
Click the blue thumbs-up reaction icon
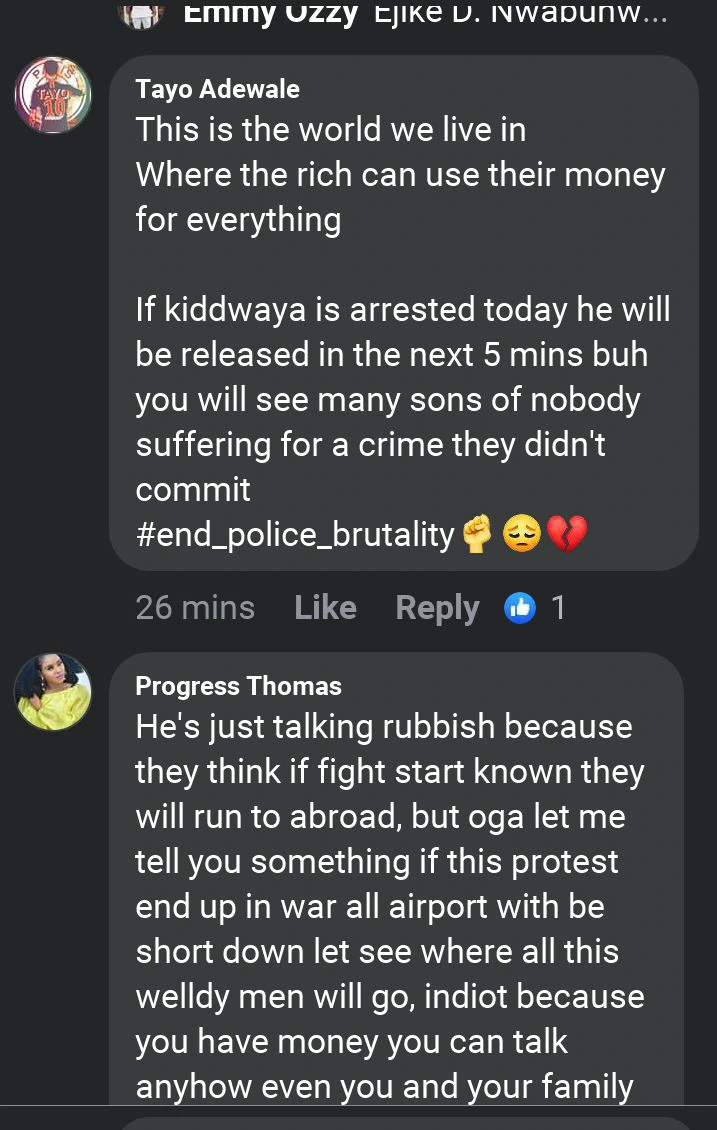click(521, 607)
